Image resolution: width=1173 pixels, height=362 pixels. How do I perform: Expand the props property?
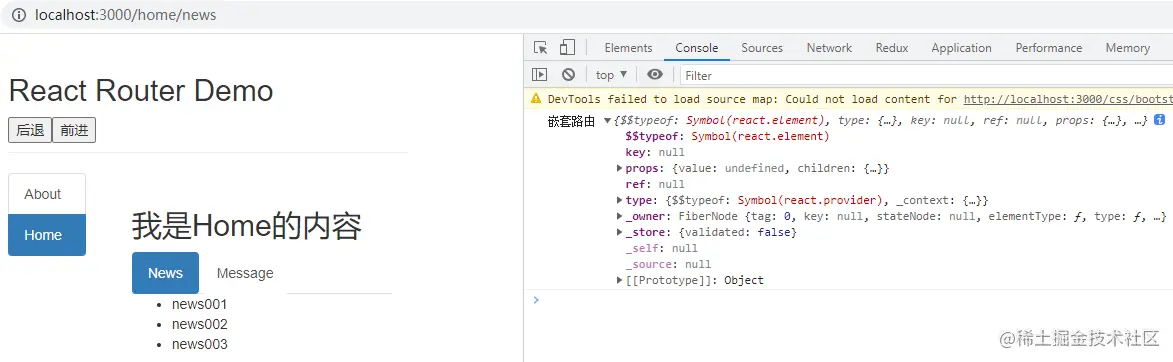[619, 168]
